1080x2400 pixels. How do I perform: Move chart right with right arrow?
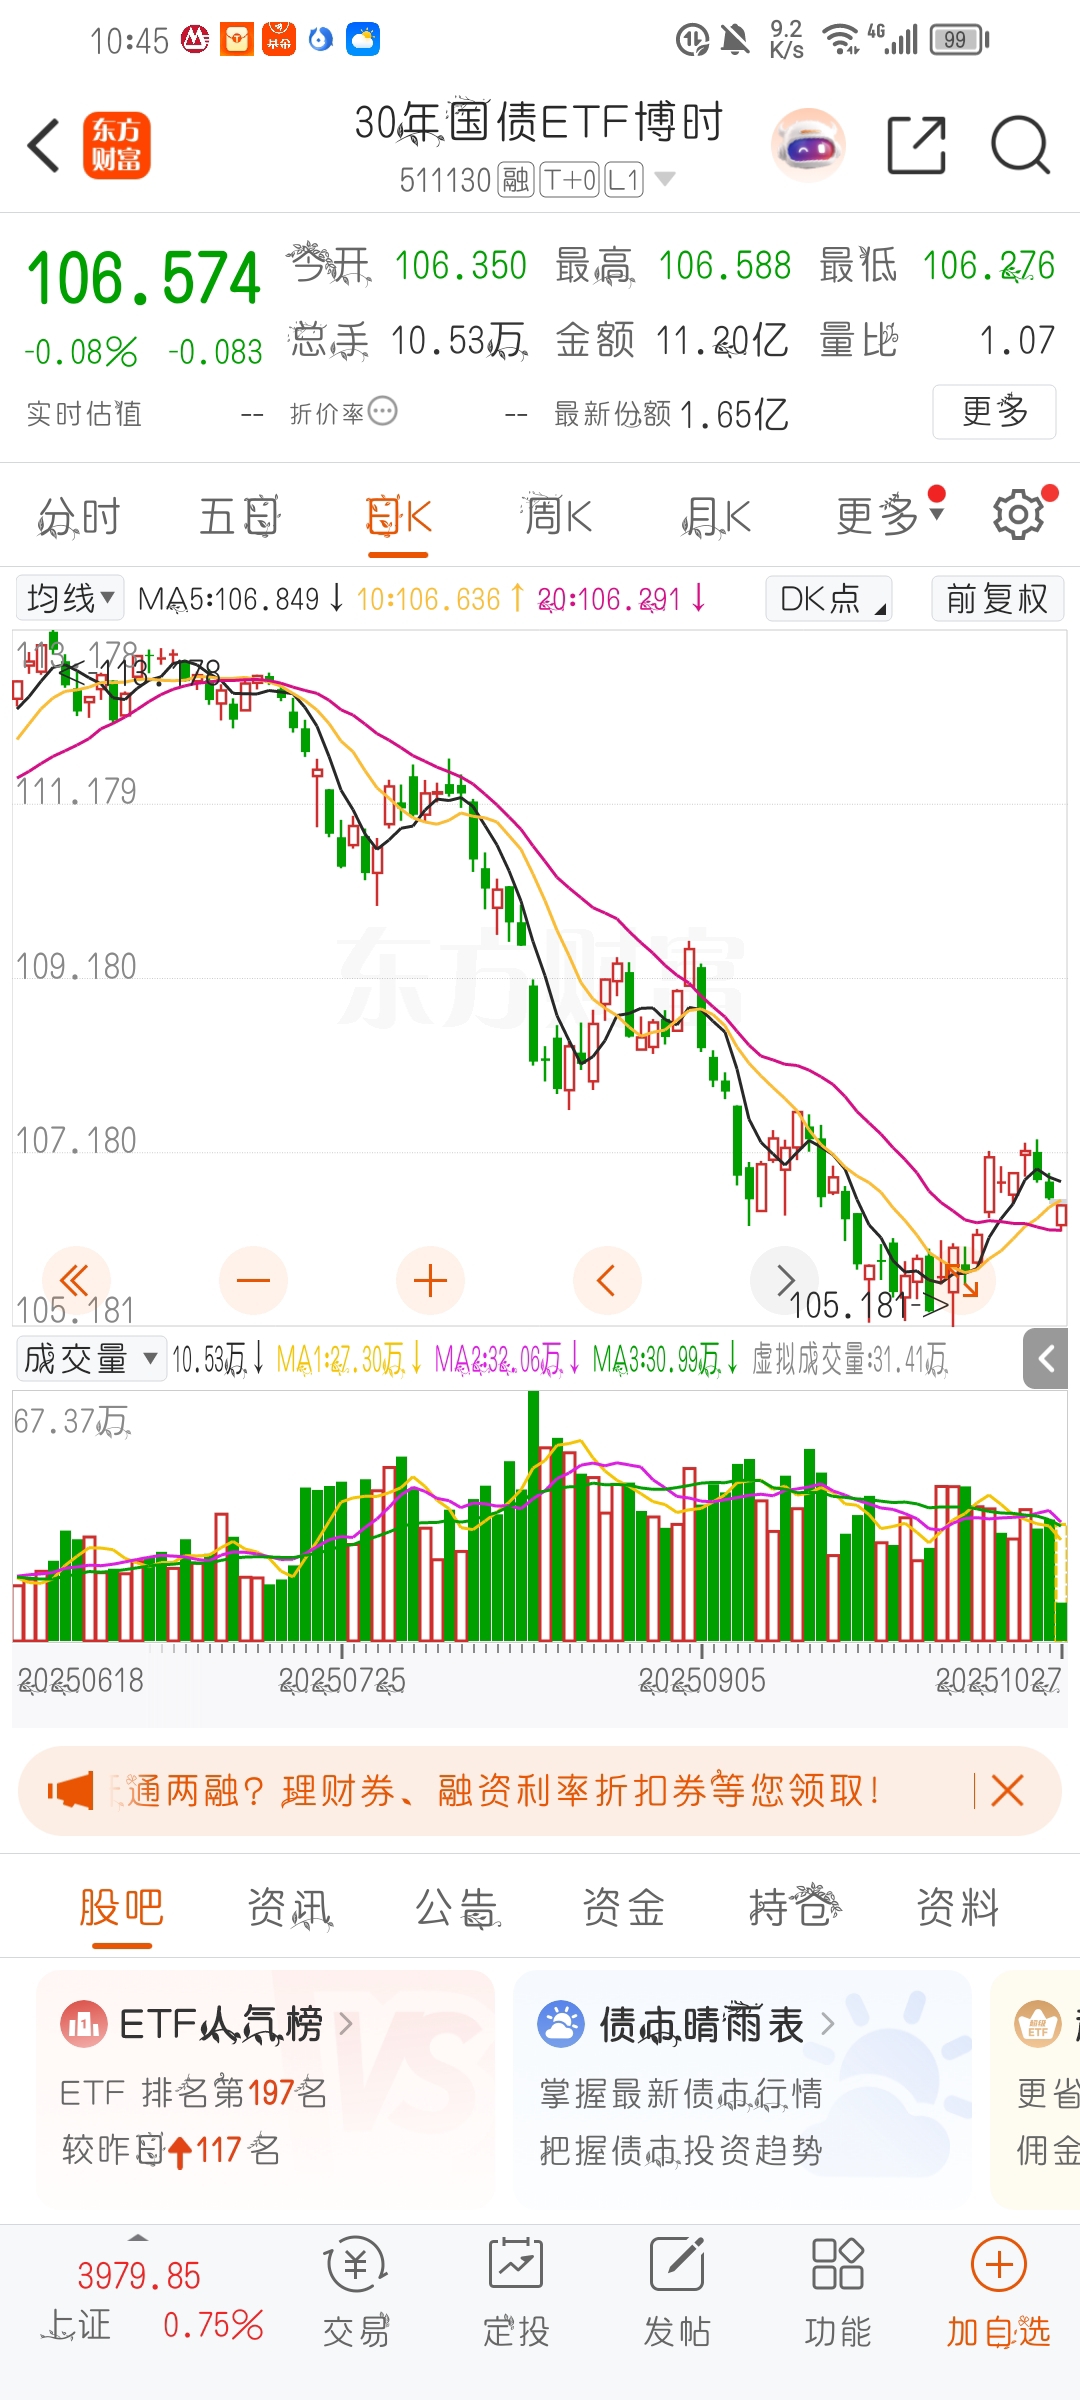pyautogui.click(x=784, y=1280)
